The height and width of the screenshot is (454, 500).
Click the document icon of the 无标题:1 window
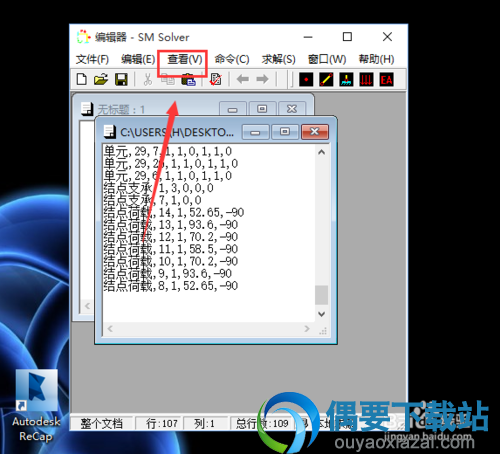pos(87,109)
